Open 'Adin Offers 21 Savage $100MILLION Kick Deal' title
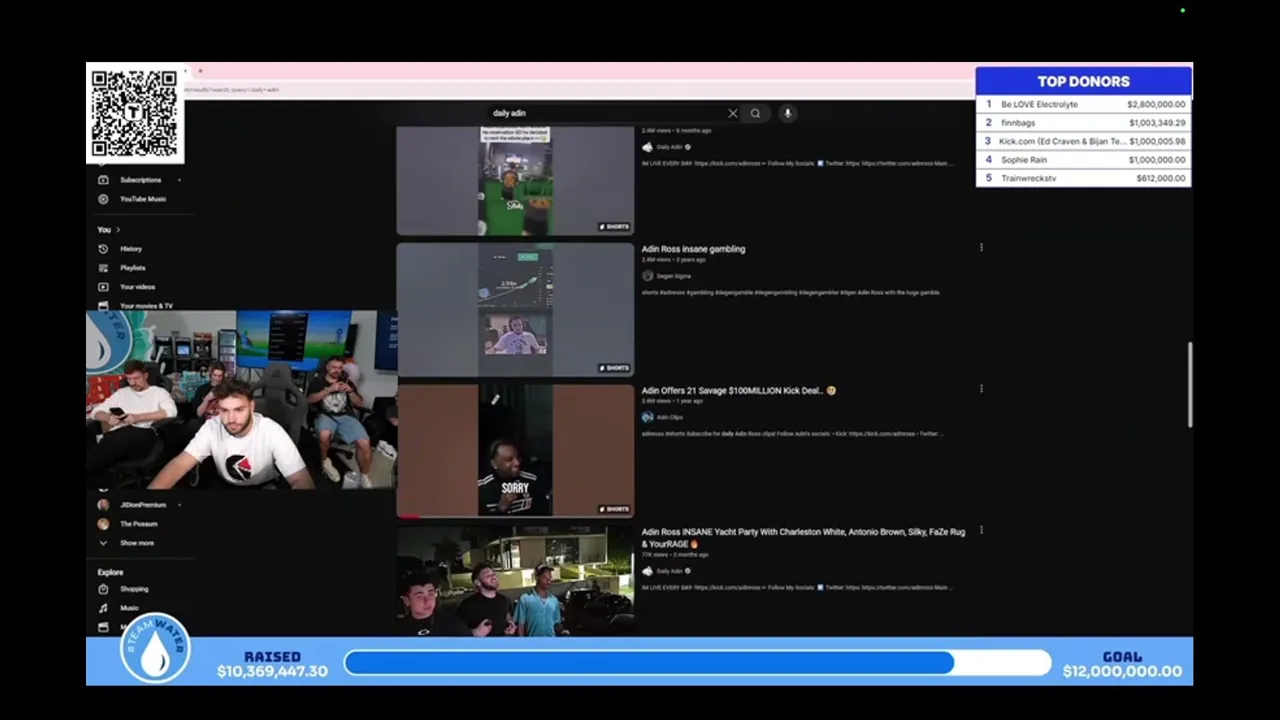The image size is (1280, 720). pos(738,391)
